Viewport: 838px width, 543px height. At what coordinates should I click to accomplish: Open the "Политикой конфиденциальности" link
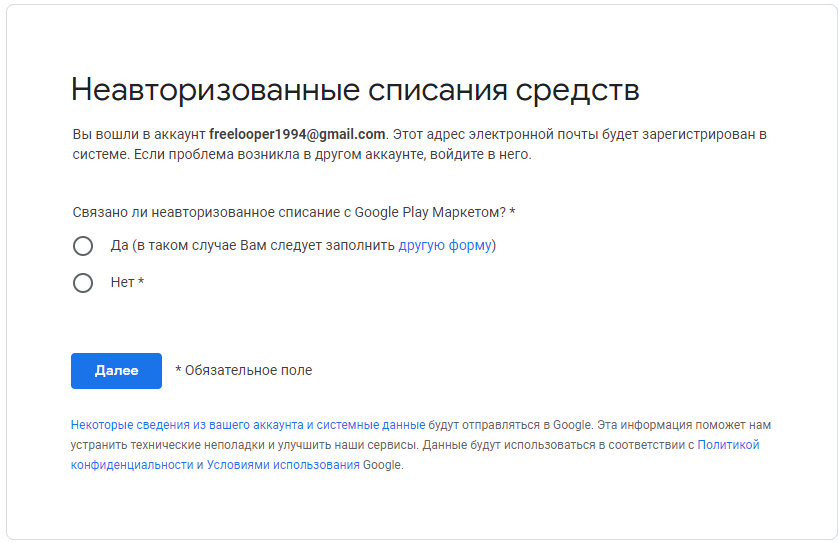click(x=728, y=445)
